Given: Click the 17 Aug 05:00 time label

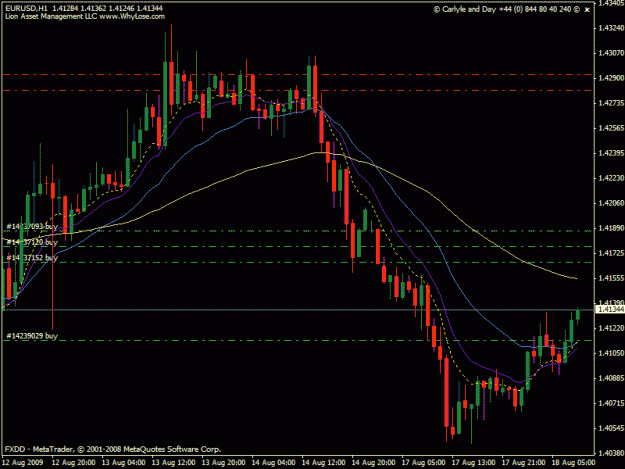Looking at the screenshot, I should click(423, 463).
